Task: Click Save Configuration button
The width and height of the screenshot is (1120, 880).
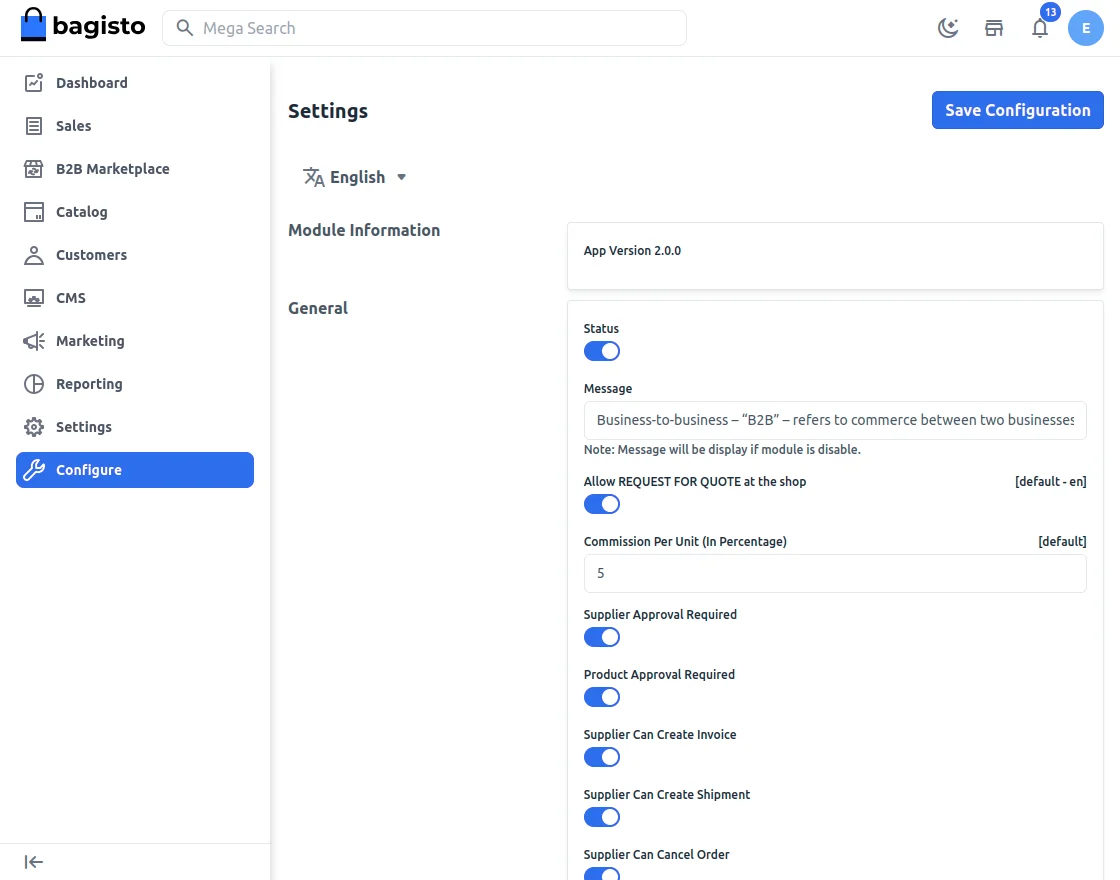Action: 1017,110
